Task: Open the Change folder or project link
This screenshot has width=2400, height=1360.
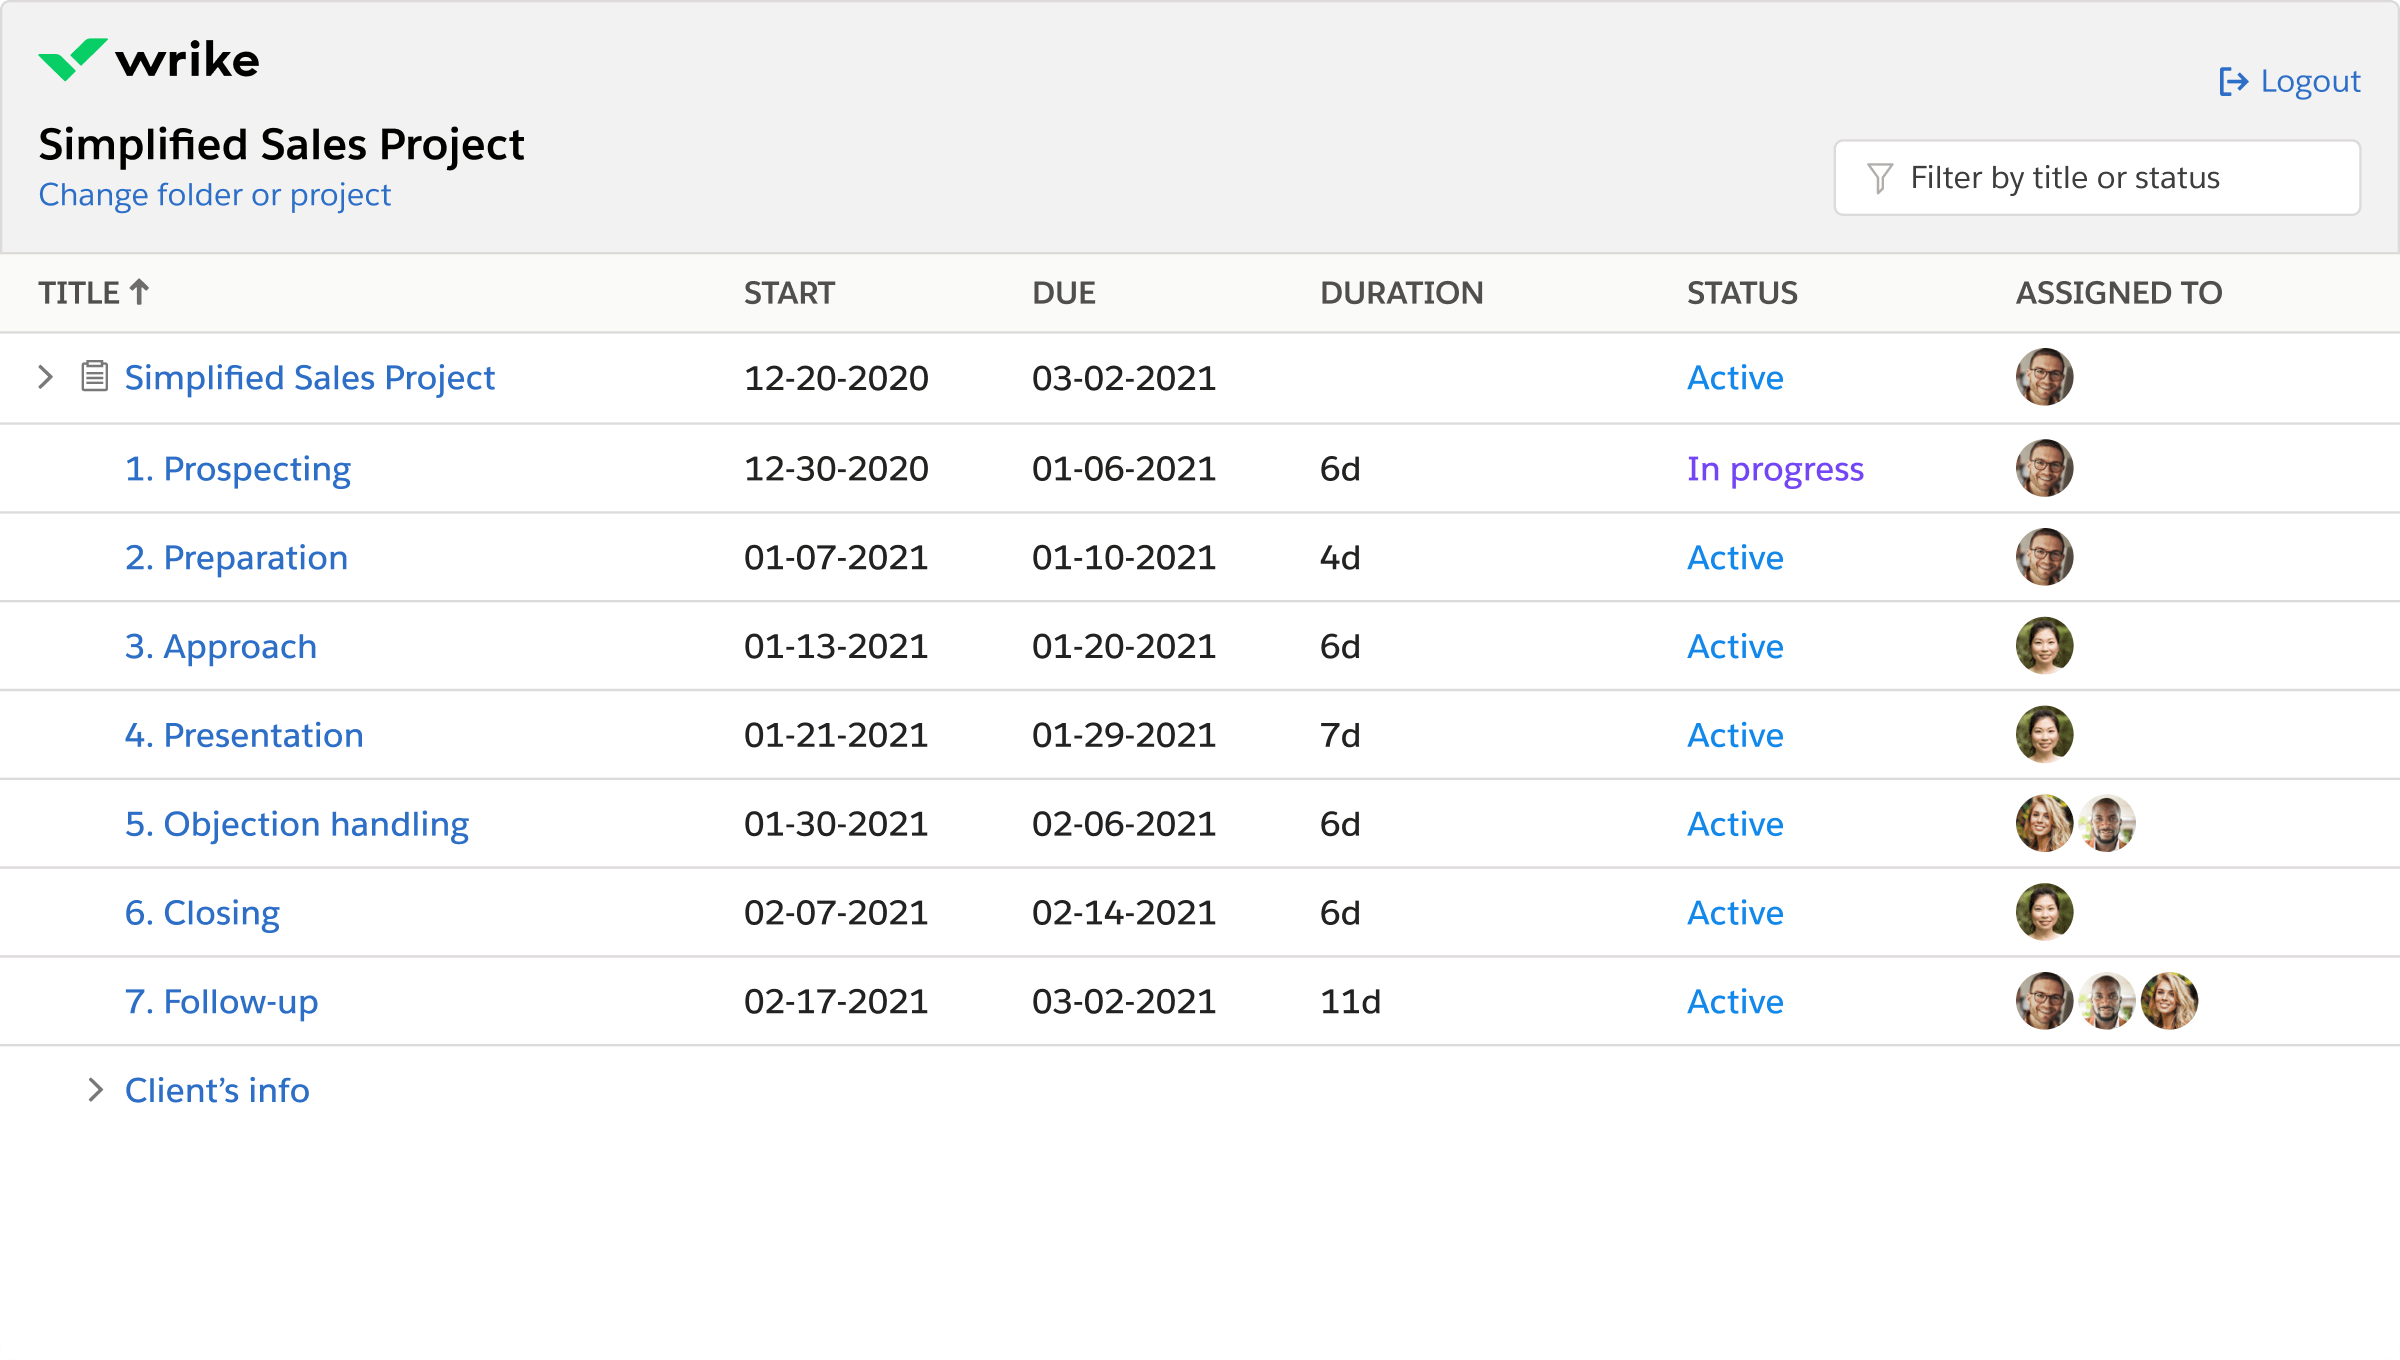Action: (214, 194)
